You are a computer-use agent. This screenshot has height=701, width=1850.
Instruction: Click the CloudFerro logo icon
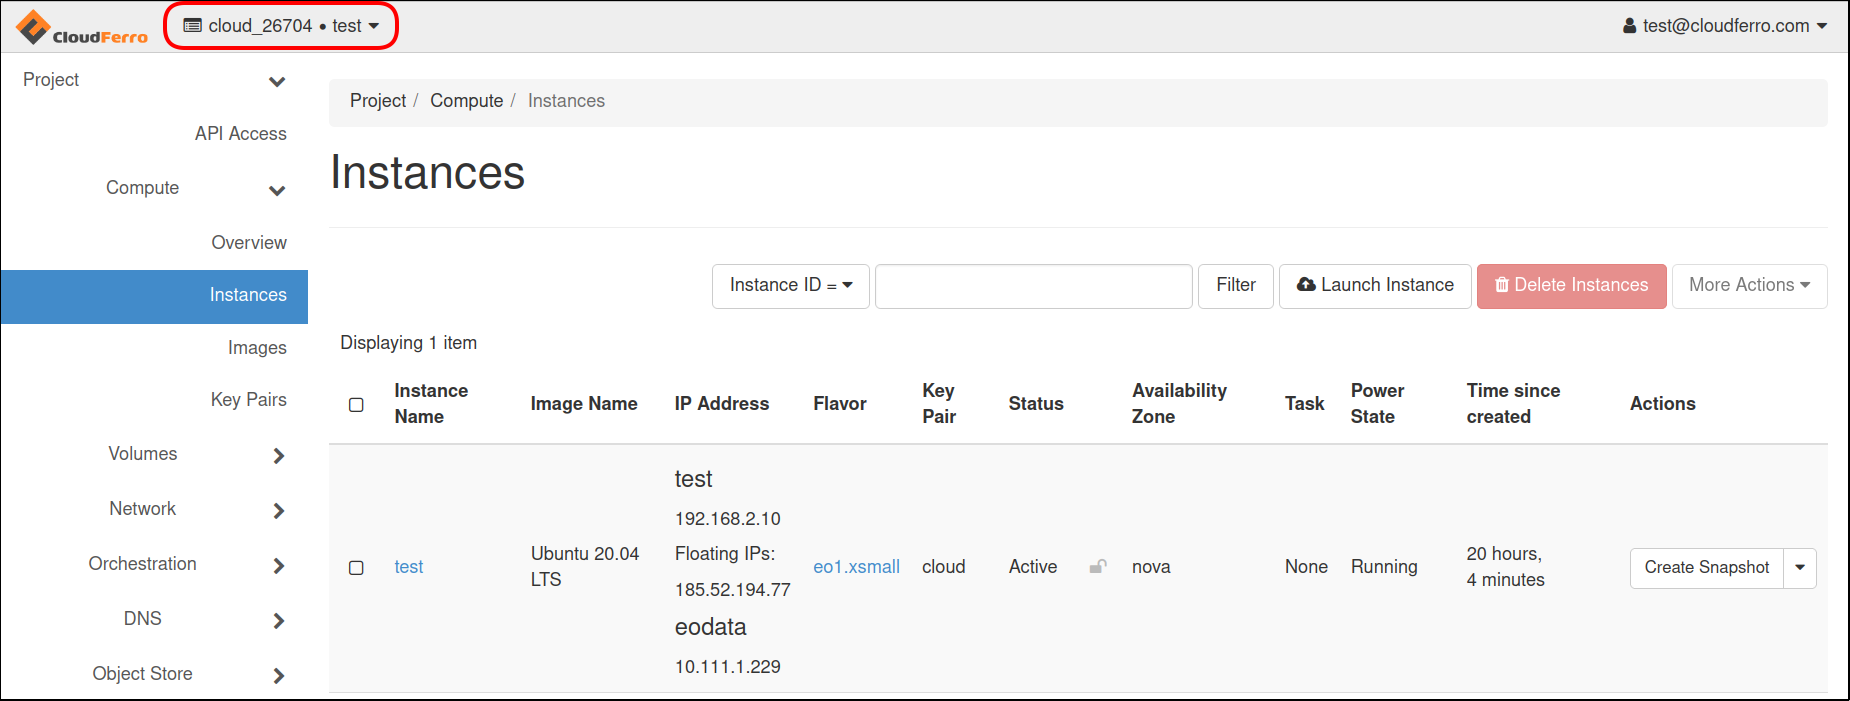click(x=34, y=27)
